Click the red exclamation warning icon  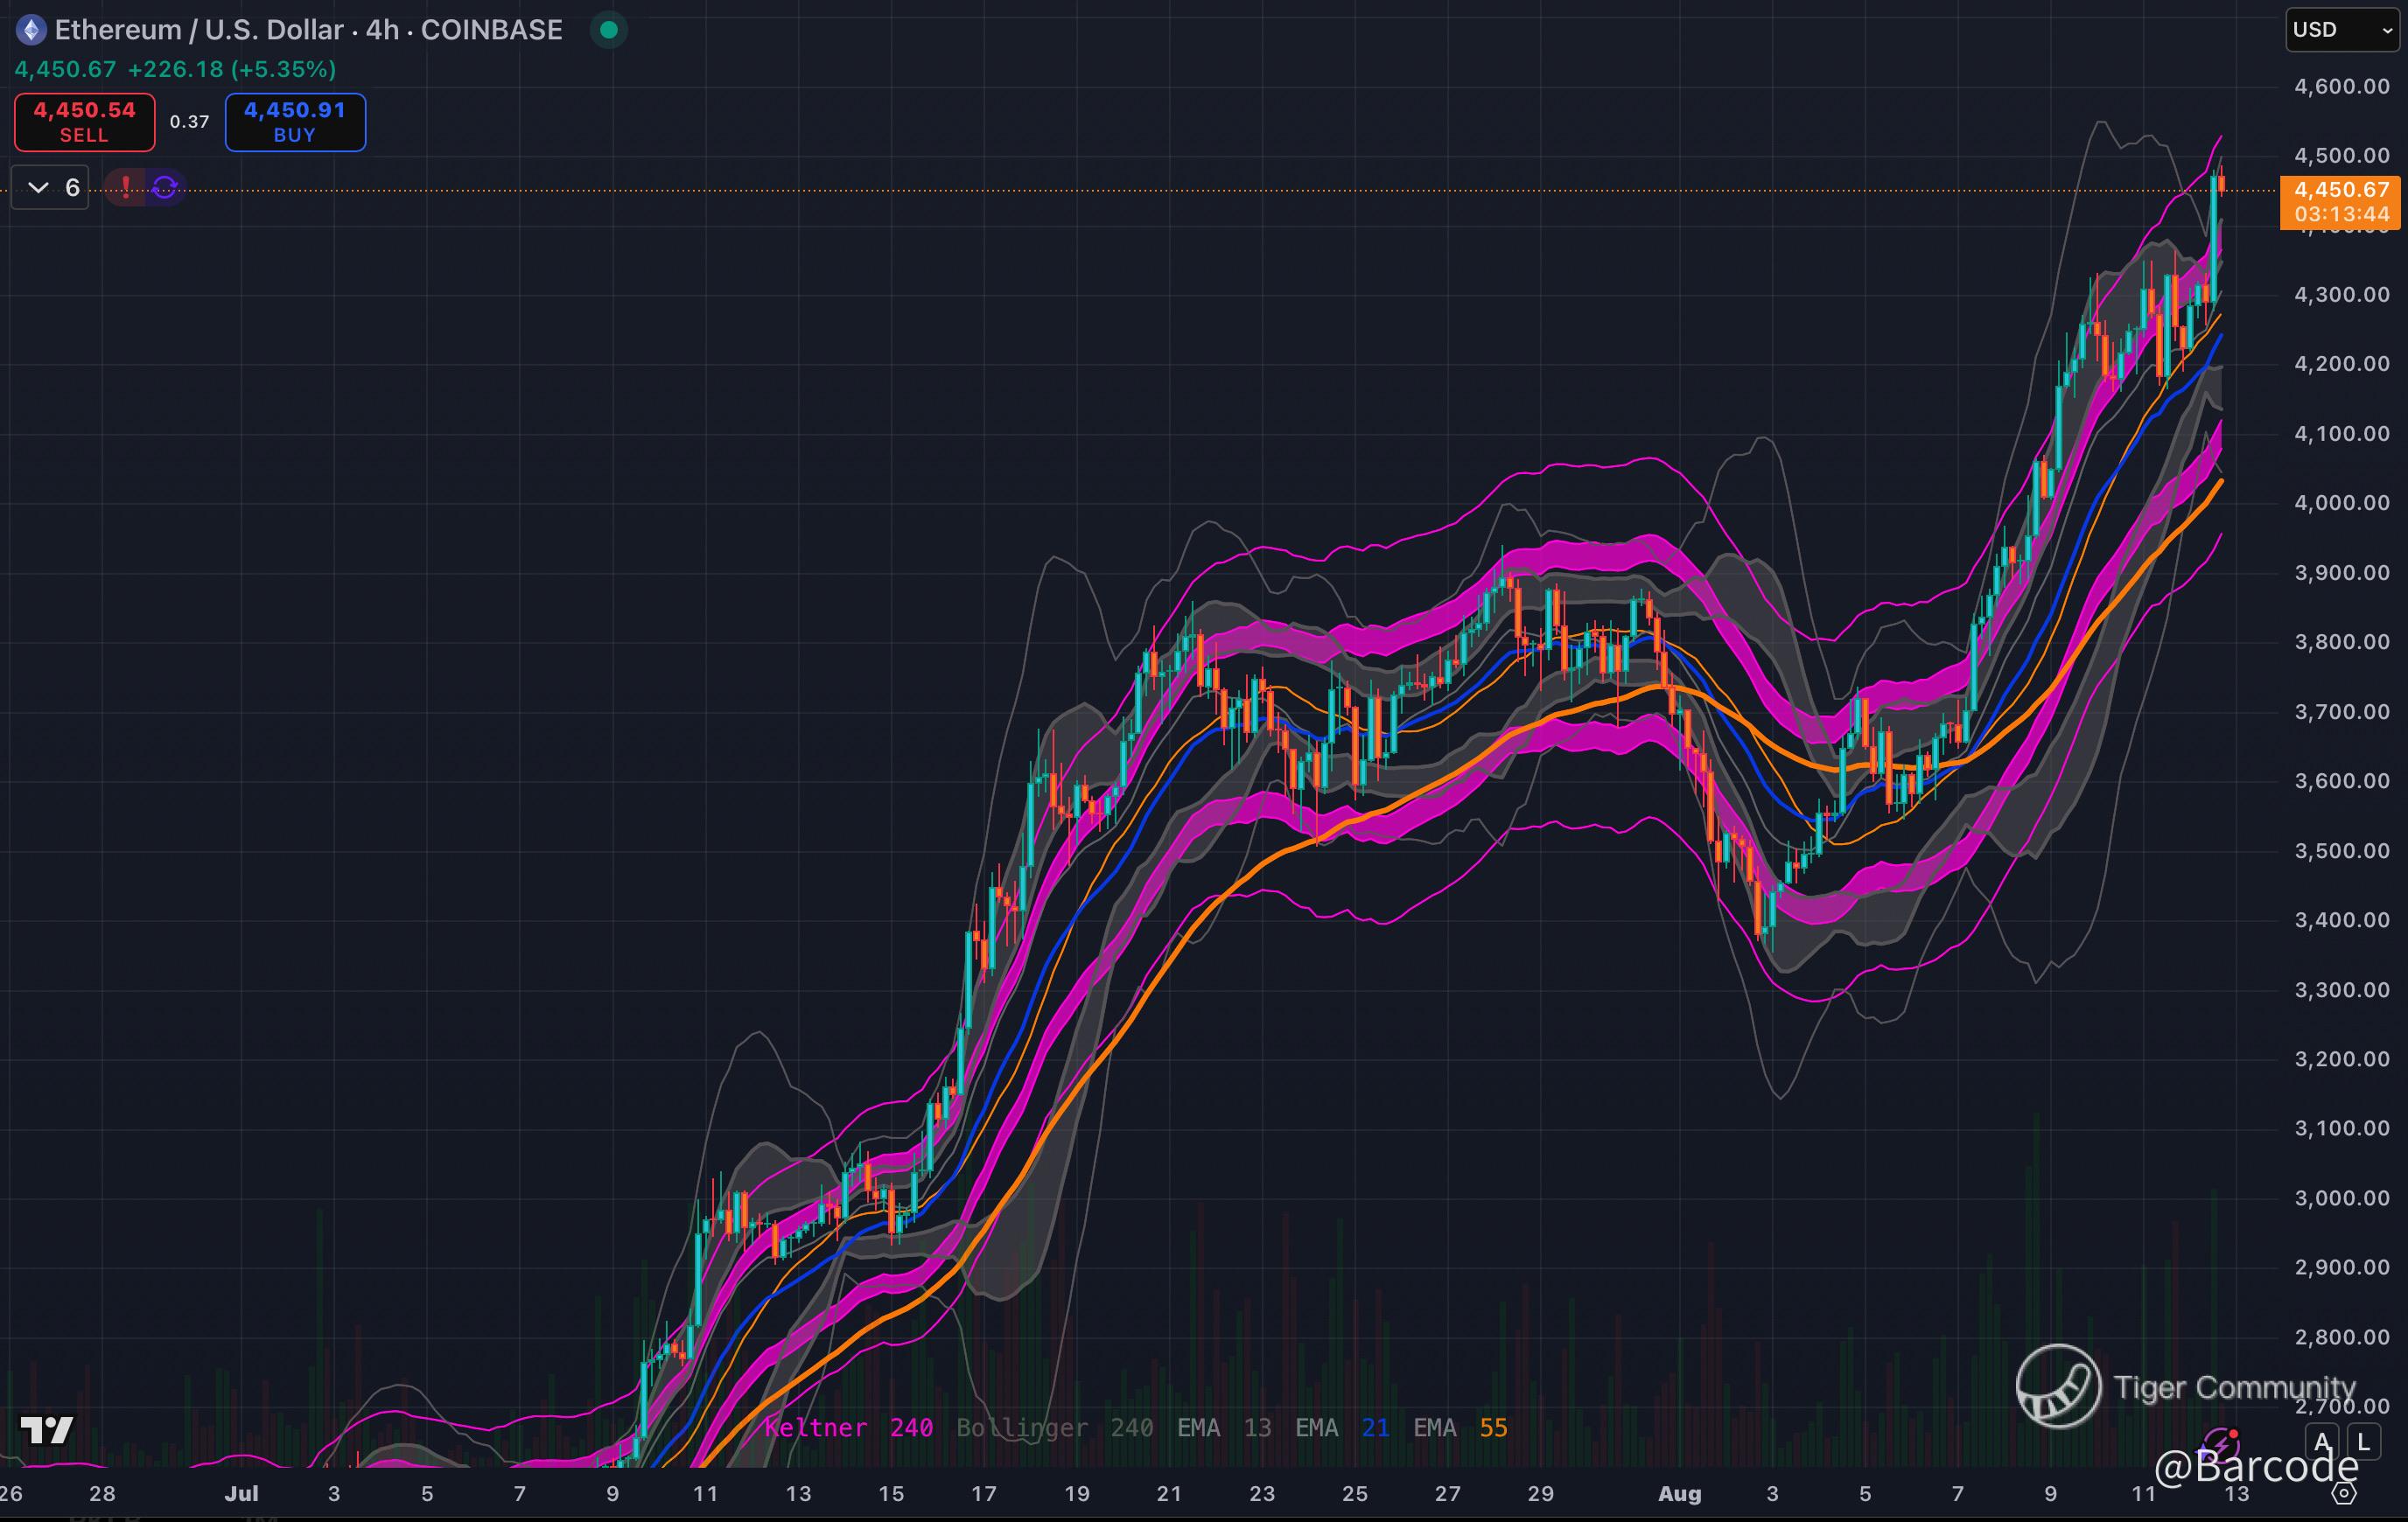(125, 187)
